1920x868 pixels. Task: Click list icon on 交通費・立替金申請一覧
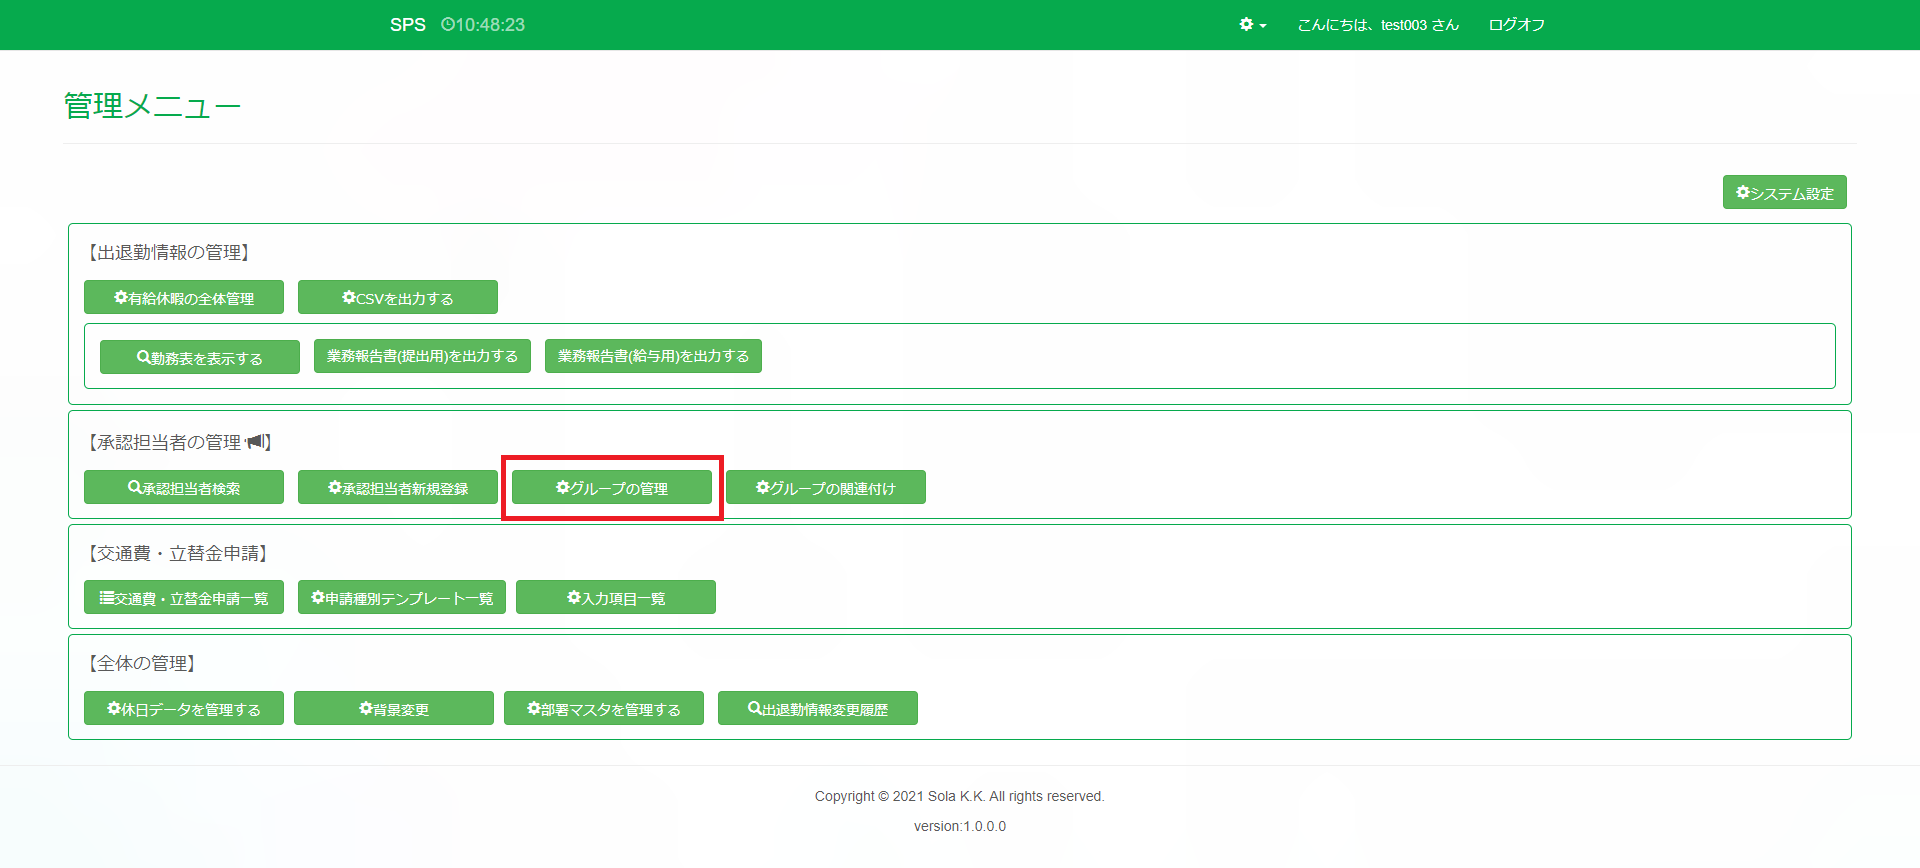click(x=106, y=597)
